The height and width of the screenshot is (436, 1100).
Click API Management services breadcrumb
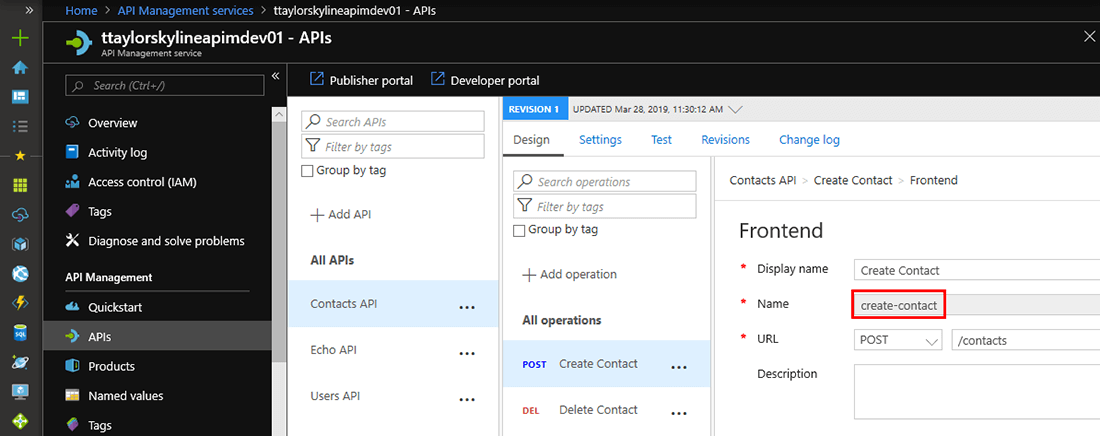186,11
